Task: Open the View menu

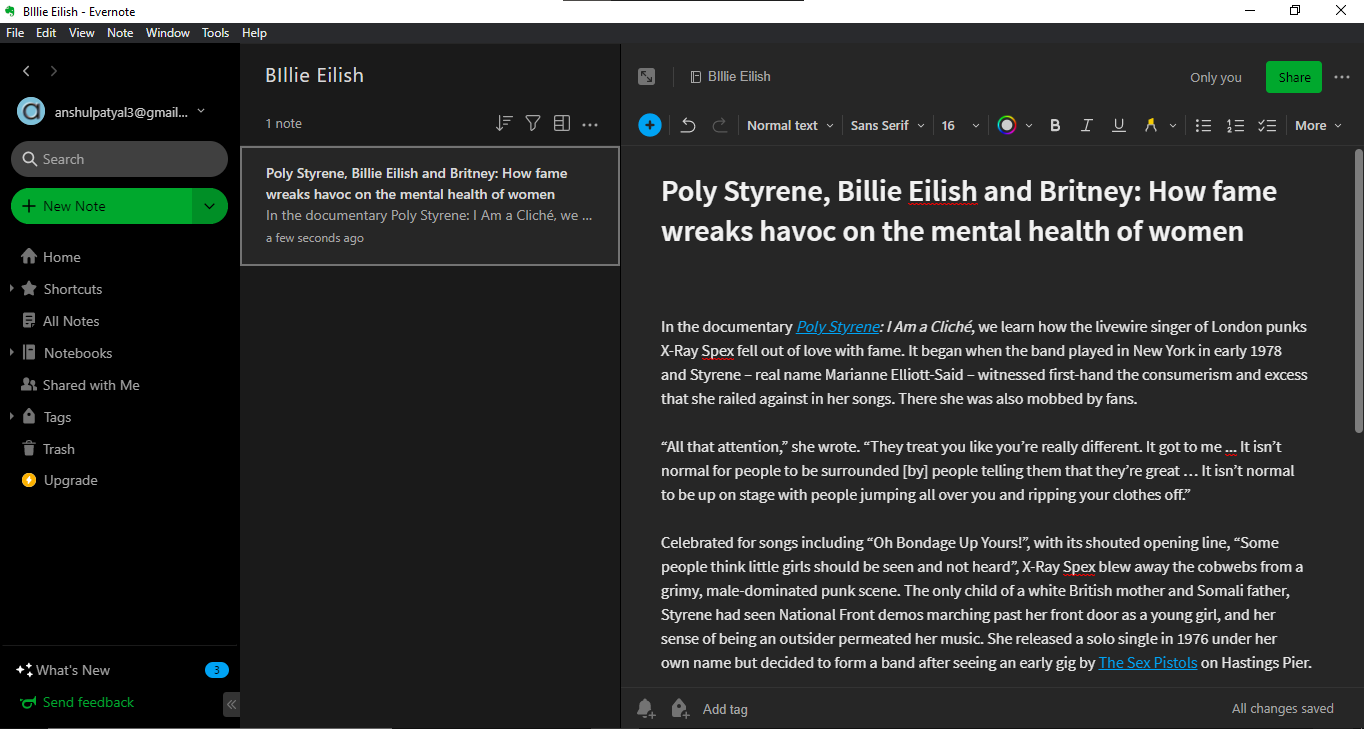Action: (82, 33)
